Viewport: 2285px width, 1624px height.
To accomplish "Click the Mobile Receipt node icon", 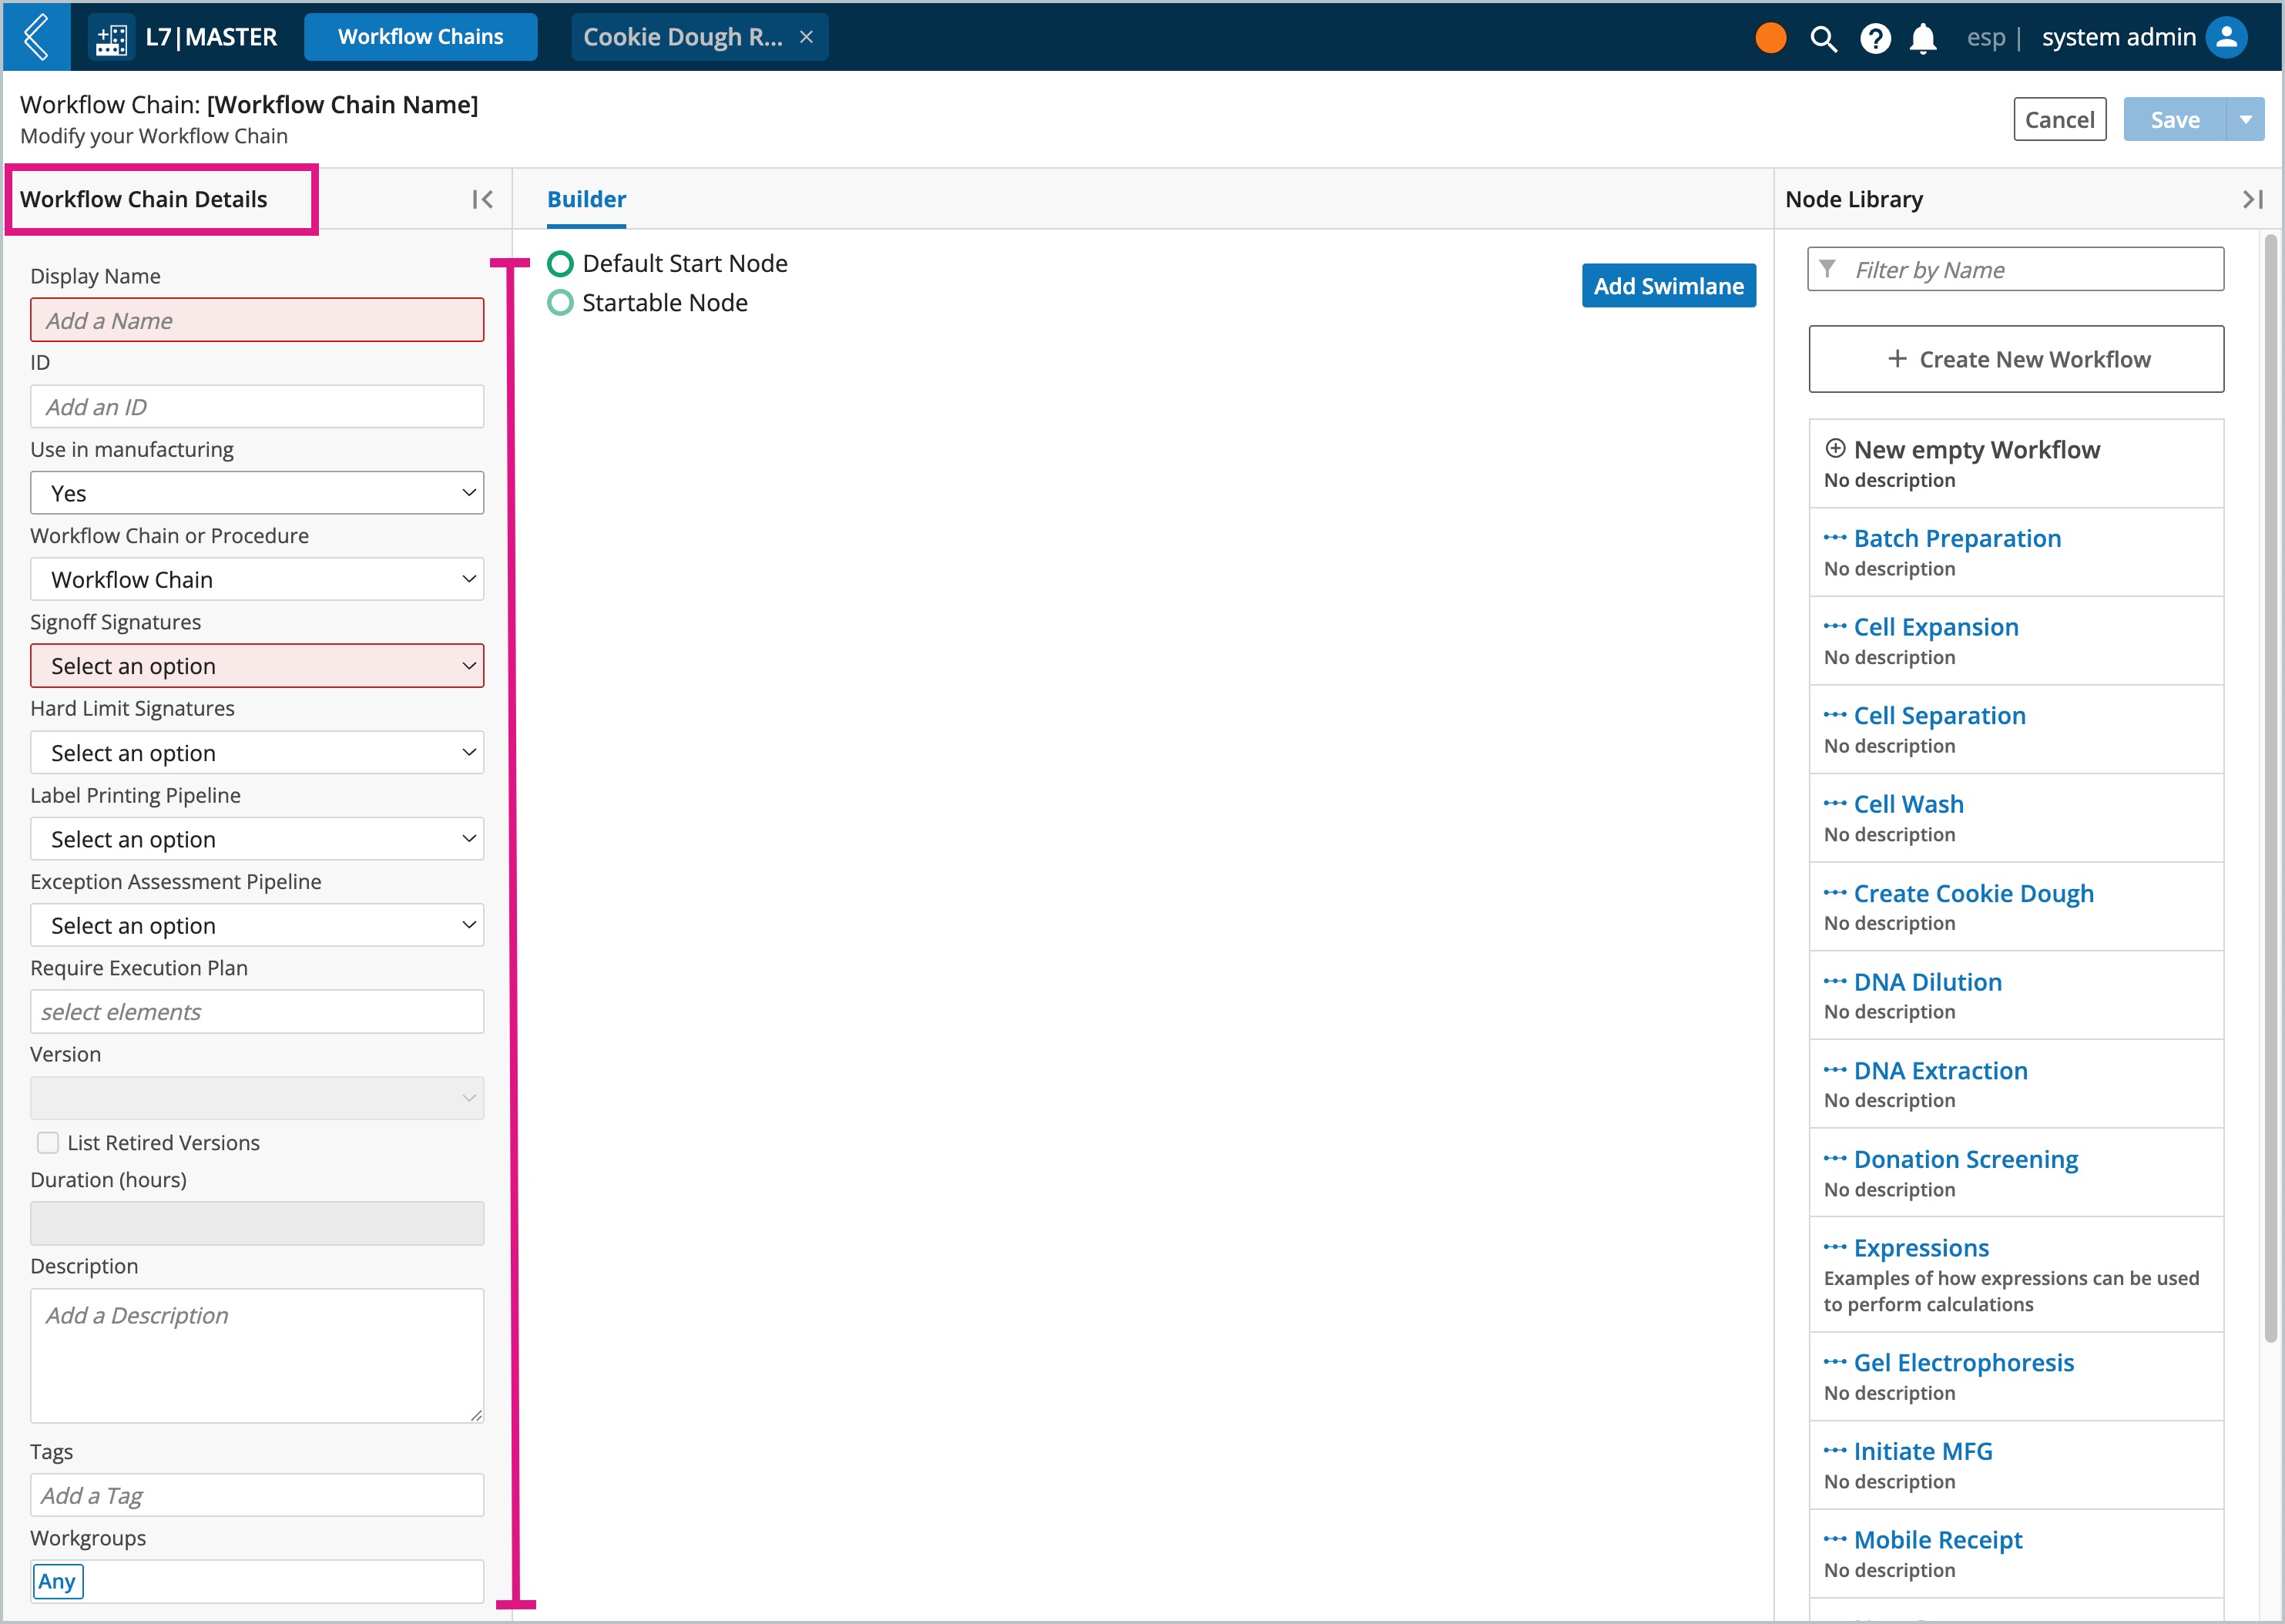I will coord(1835,1540).
